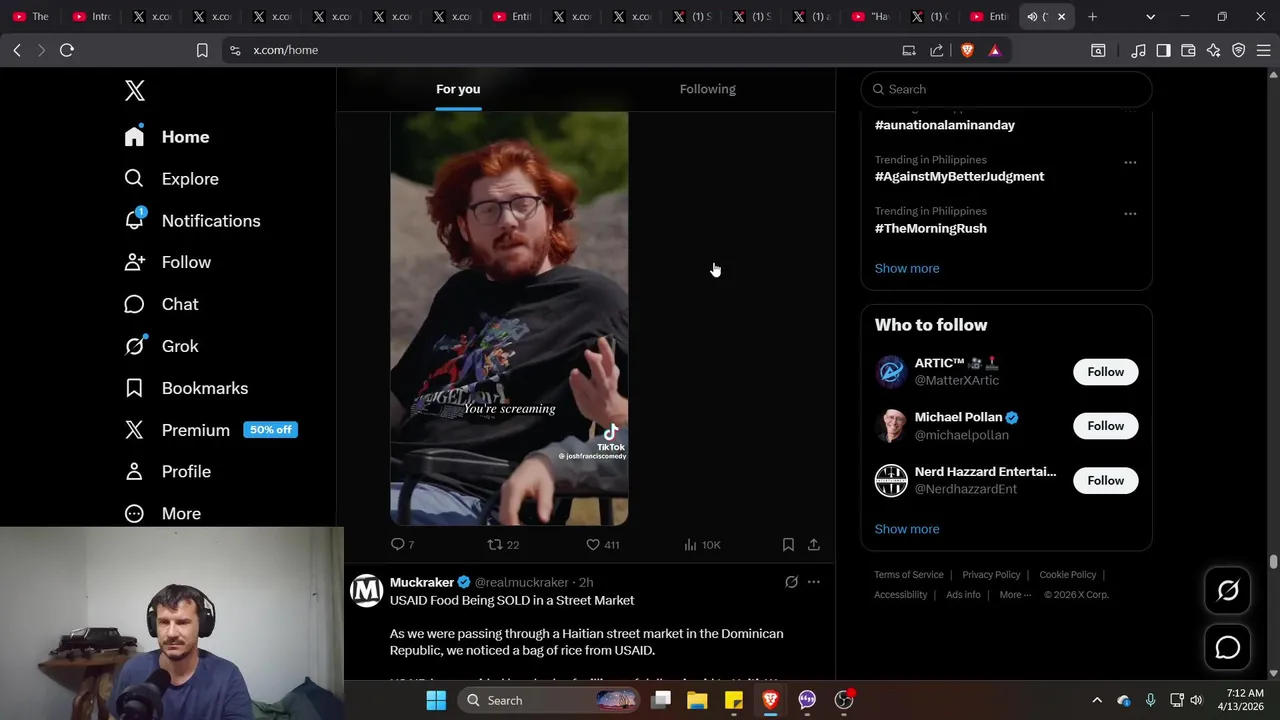Viewport: 1280px width, 720px height.
Task: Open the browser hamburger menu
Action: coord(1263,50)
